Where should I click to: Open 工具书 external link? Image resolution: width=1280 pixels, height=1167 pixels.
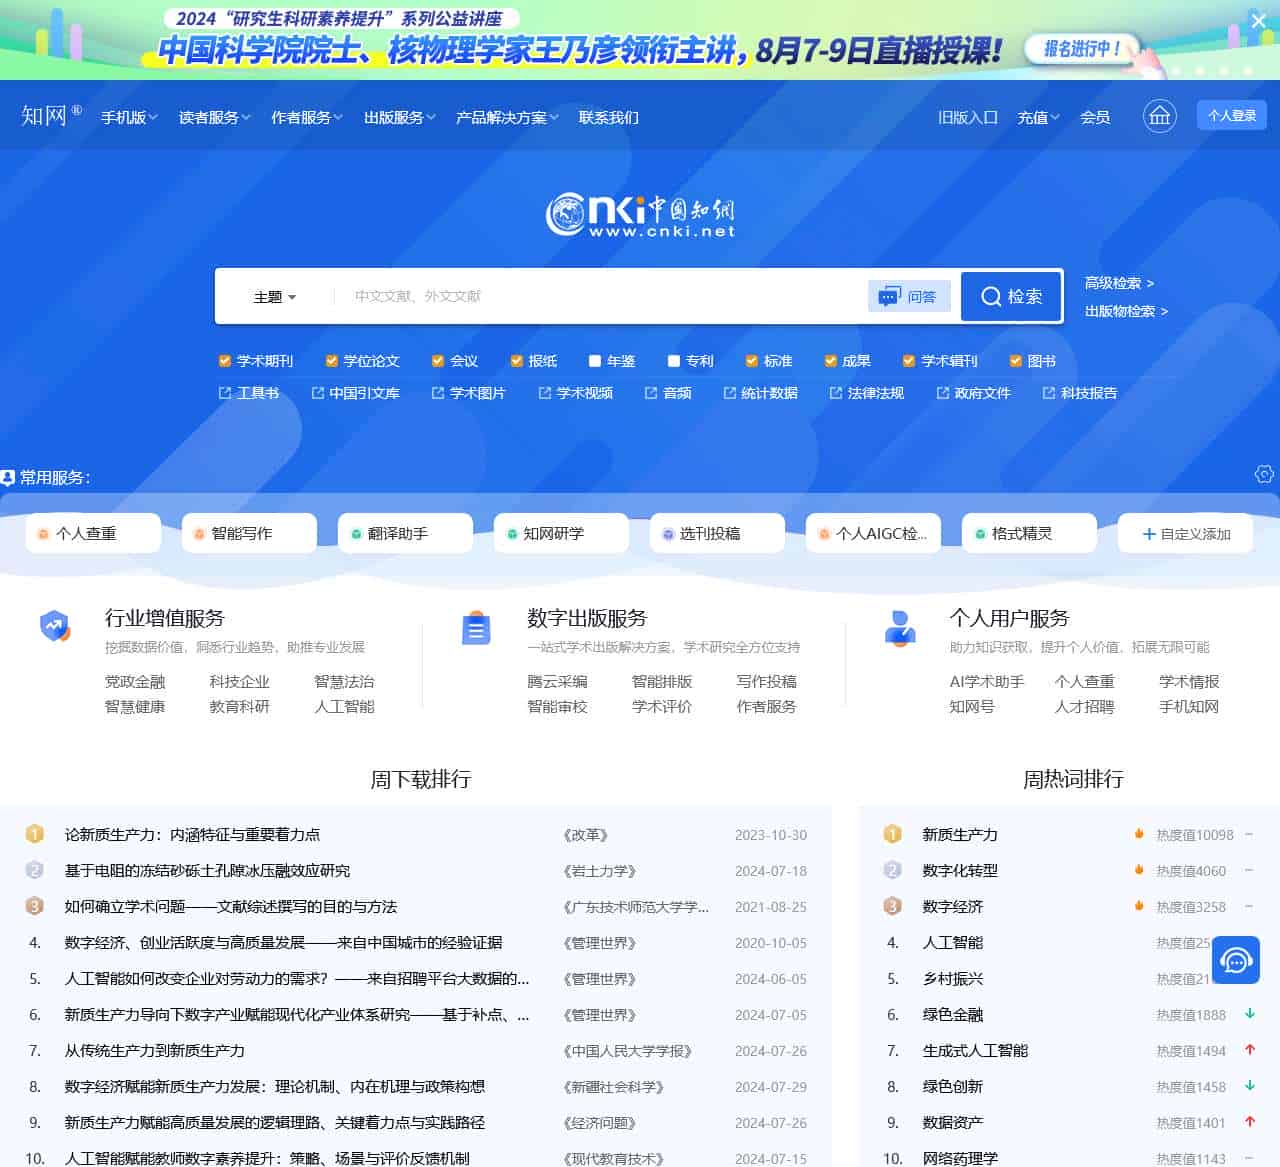(x=249, y=393)
